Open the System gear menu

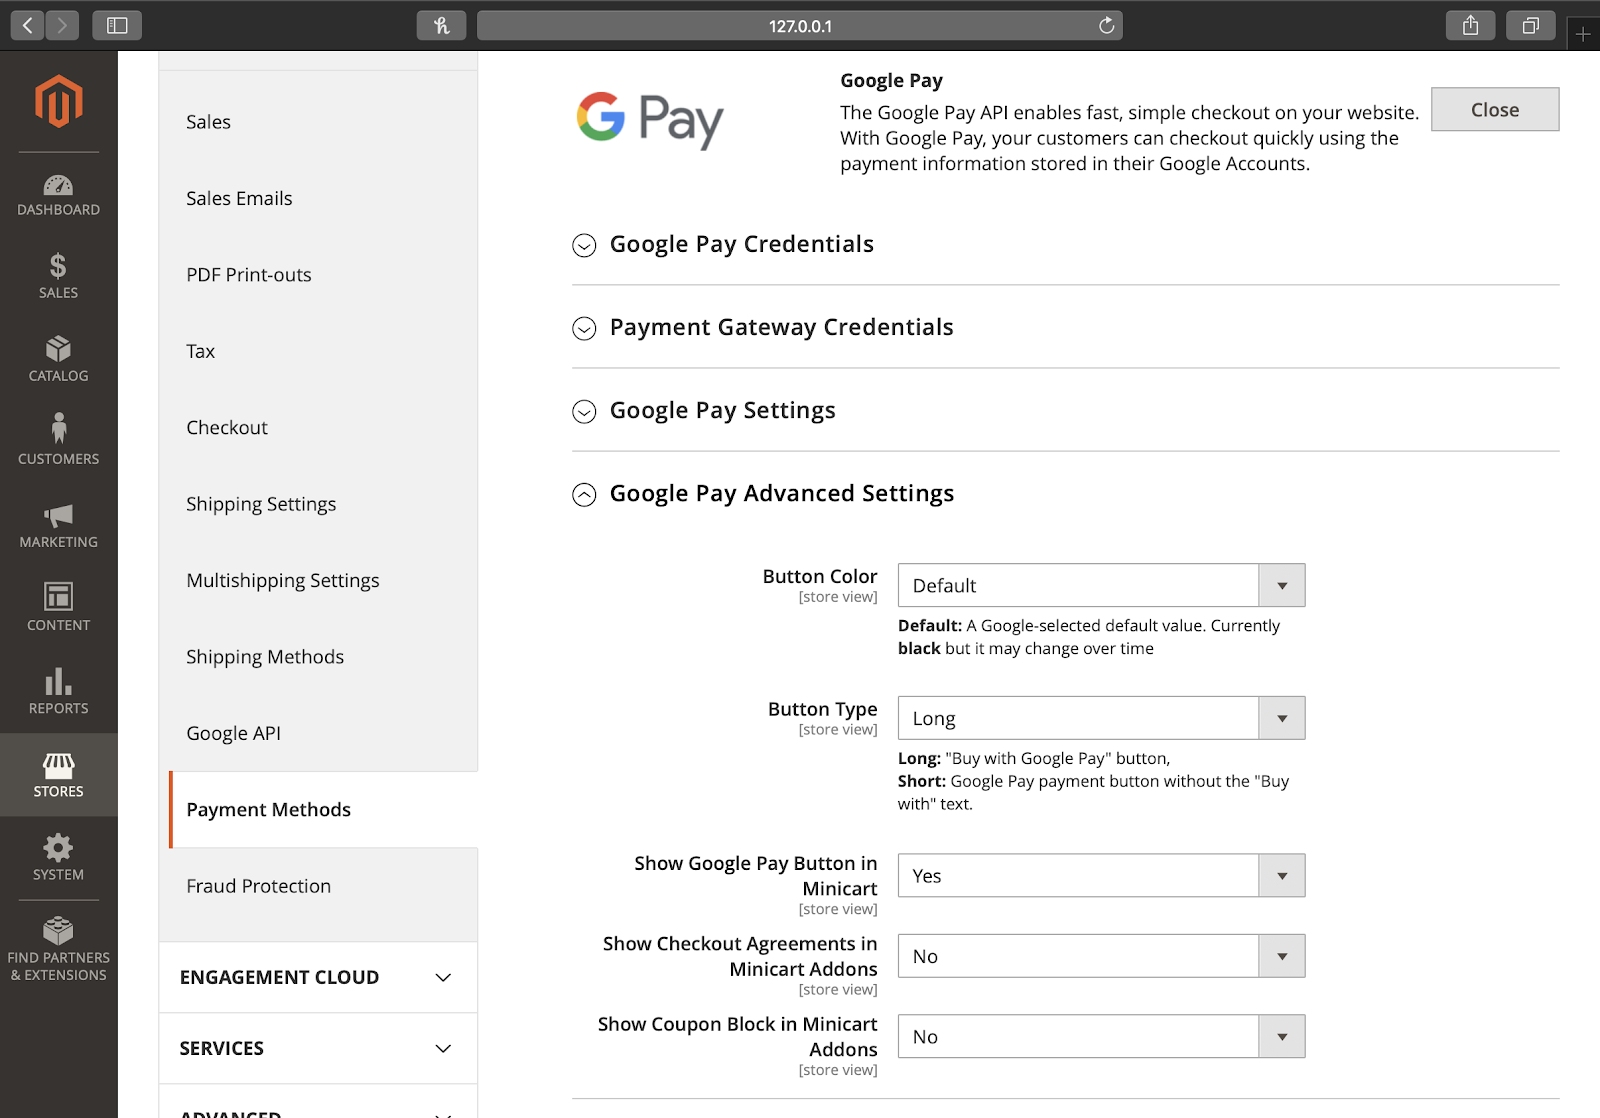click(x=58, y=857)
